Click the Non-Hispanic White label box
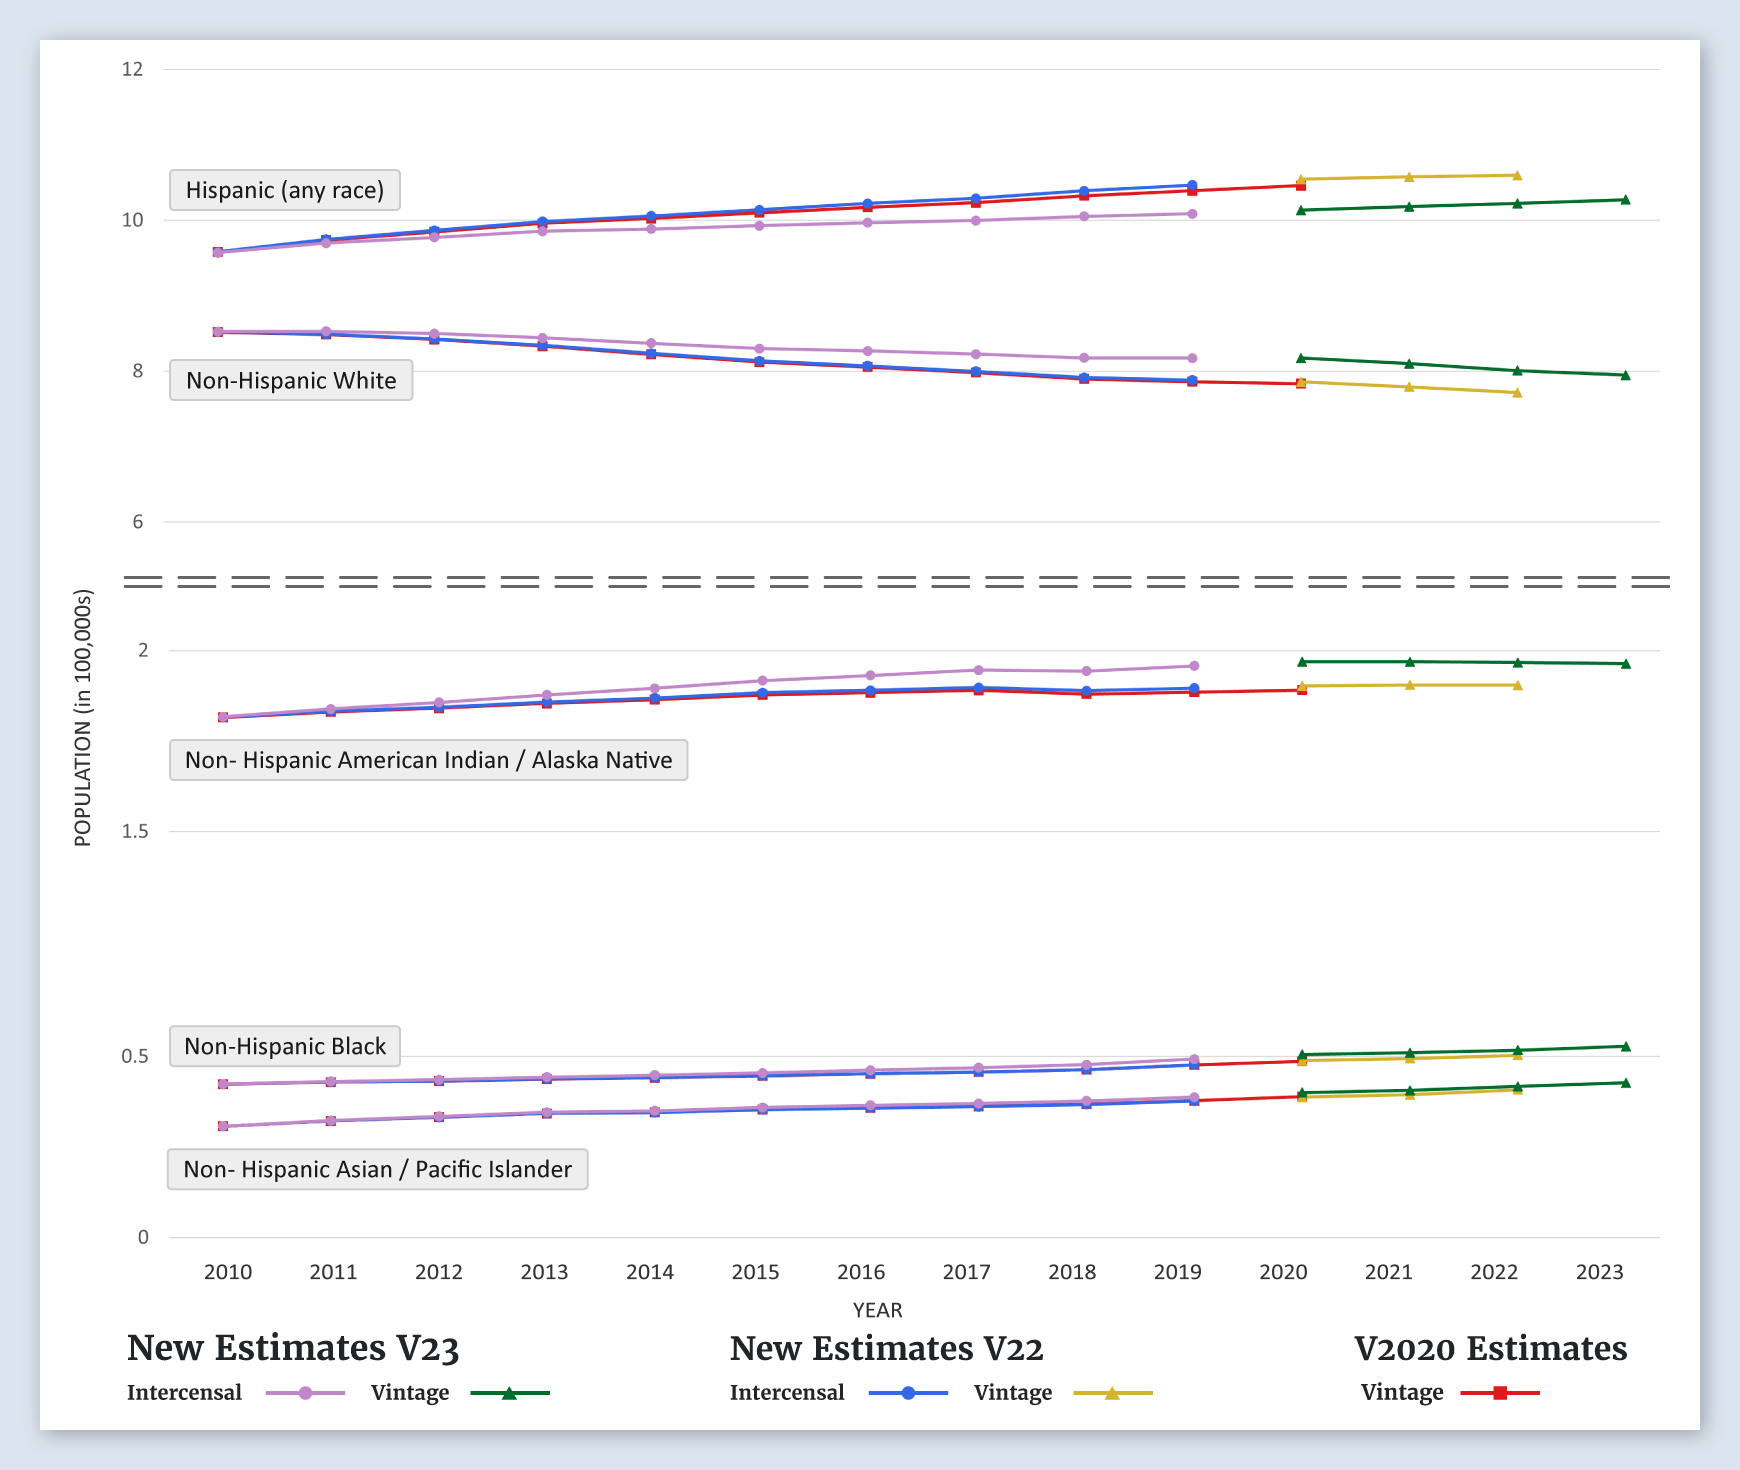 pyautogui.click(x=291, y=380)
